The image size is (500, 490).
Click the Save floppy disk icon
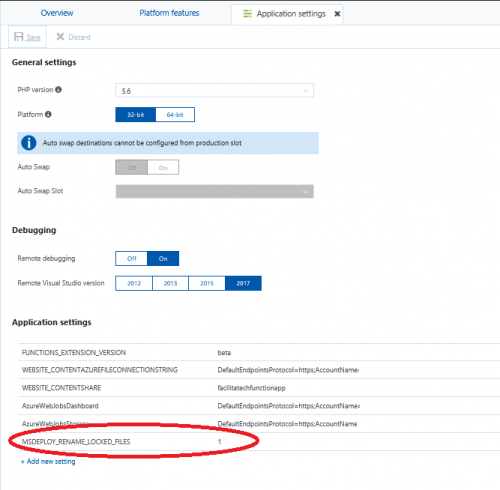(18, 37)
